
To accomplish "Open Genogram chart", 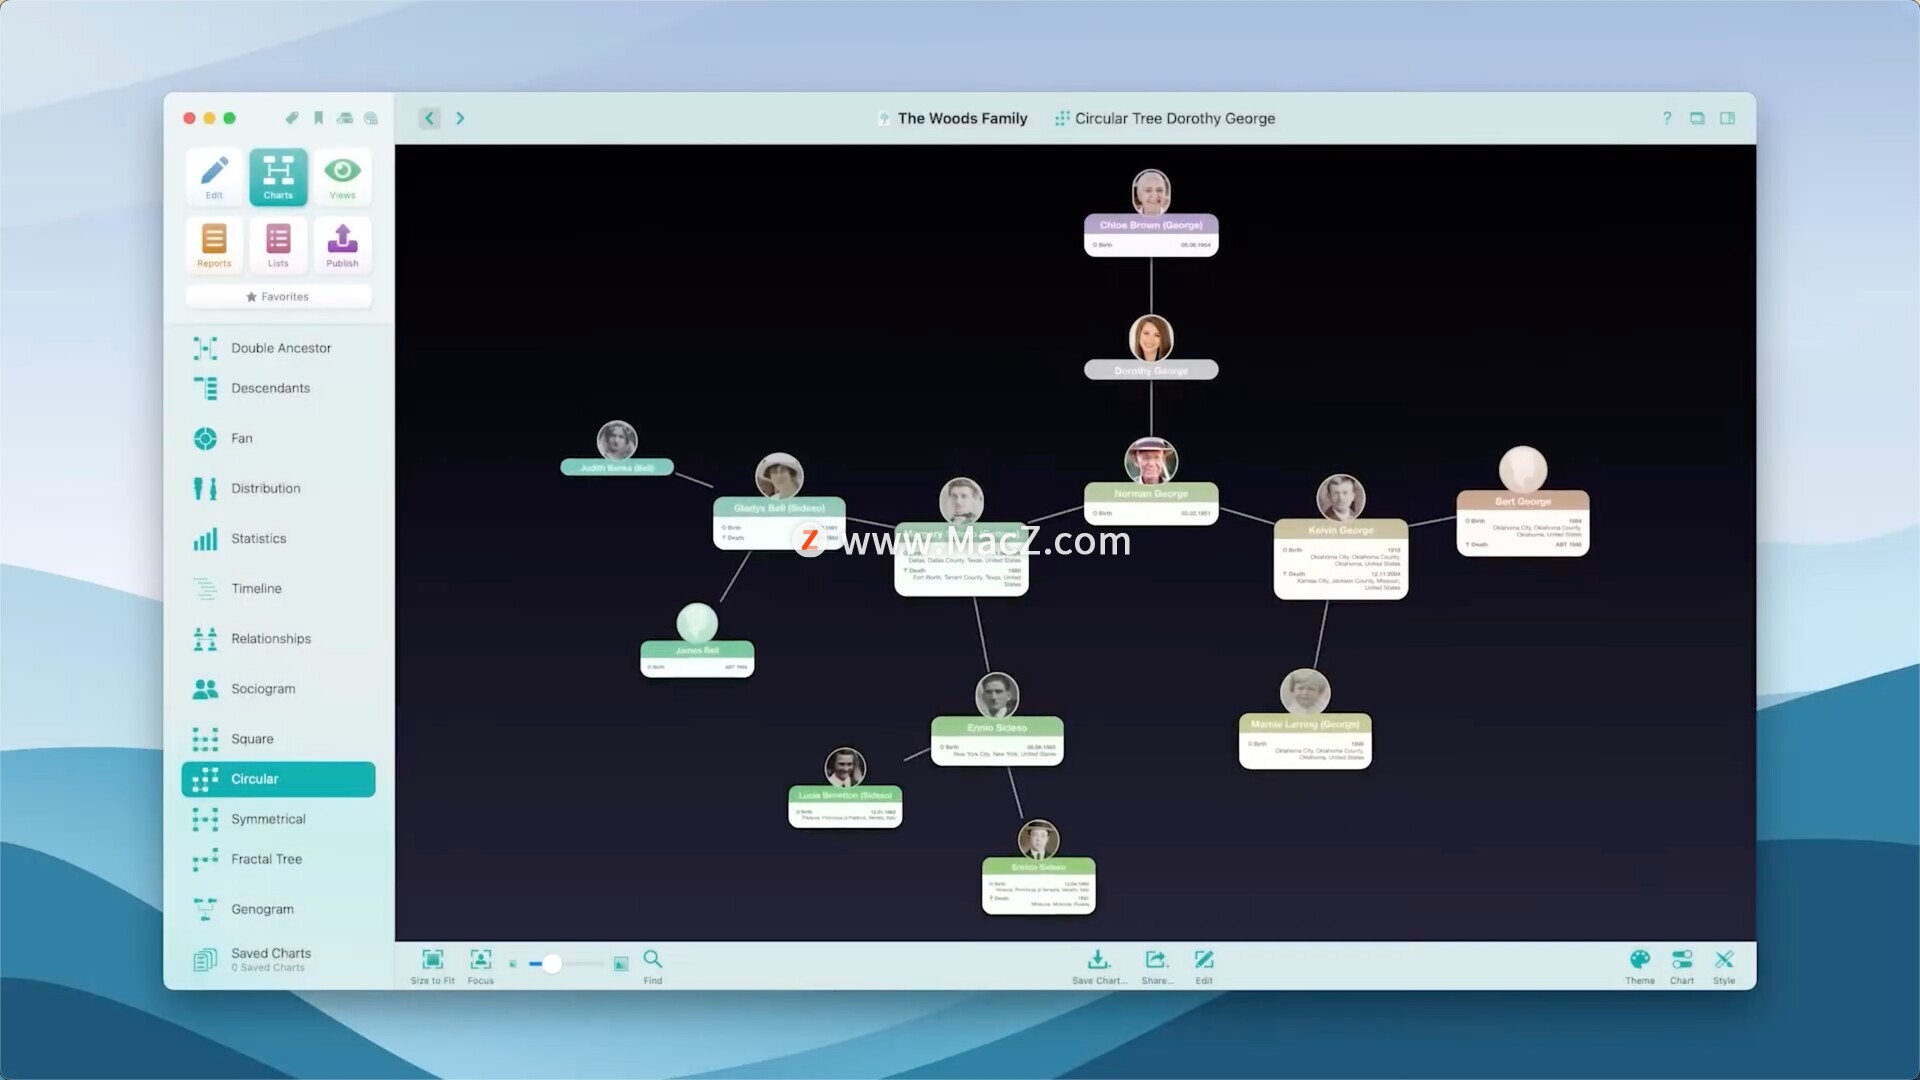I will click(278, 909).
